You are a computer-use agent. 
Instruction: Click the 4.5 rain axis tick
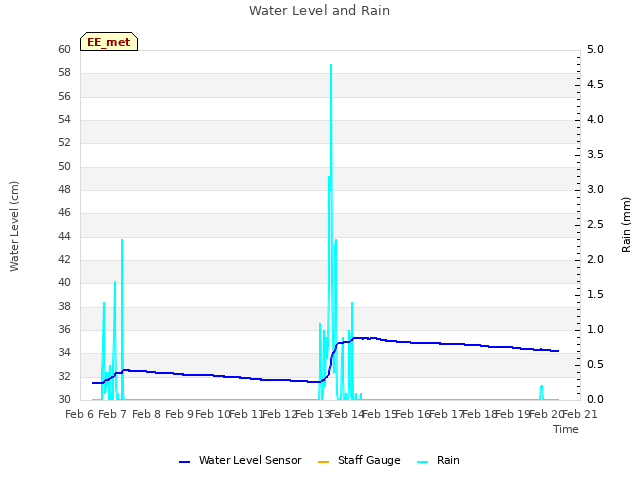coord(595,84)
